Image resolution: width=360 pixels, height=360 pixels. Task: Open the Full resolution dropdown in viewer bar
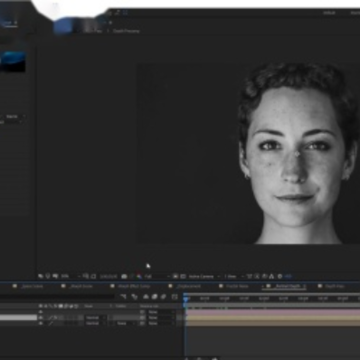tap(157, 276)
